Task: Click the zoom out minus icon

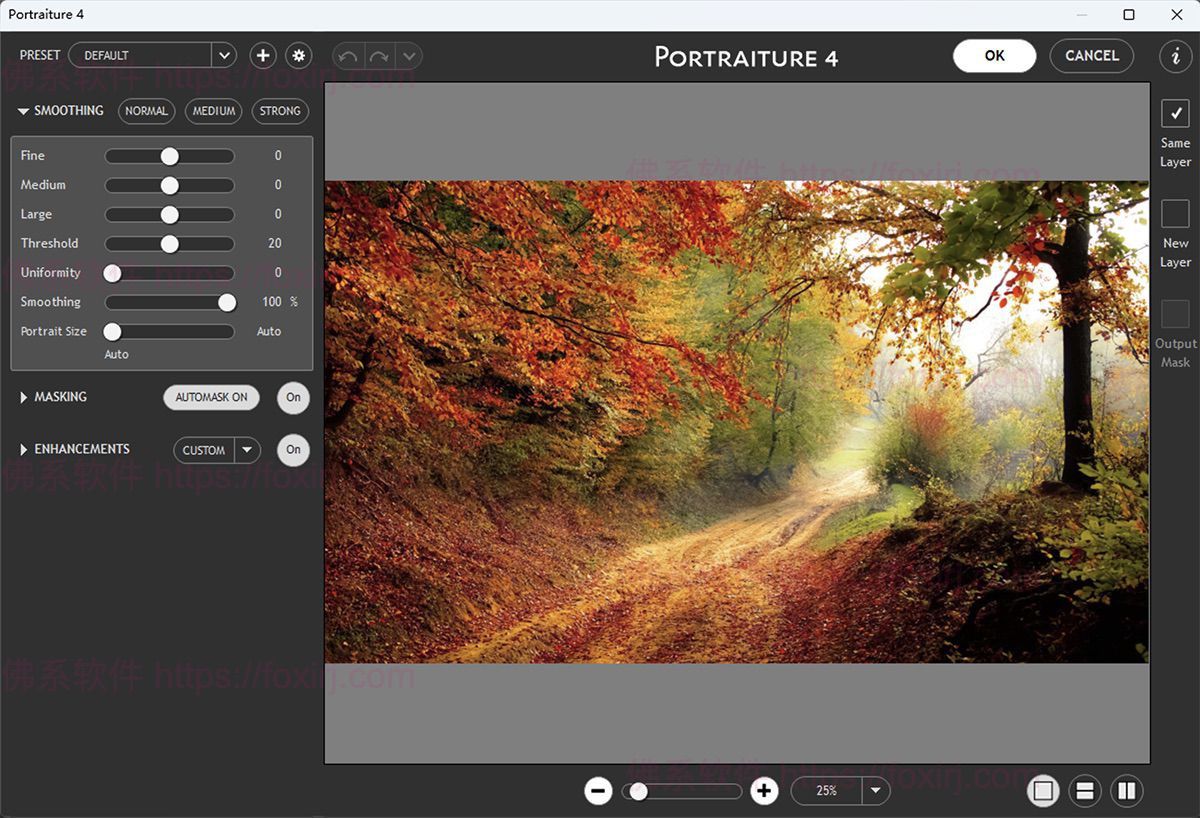Action: tap(598, 791)
